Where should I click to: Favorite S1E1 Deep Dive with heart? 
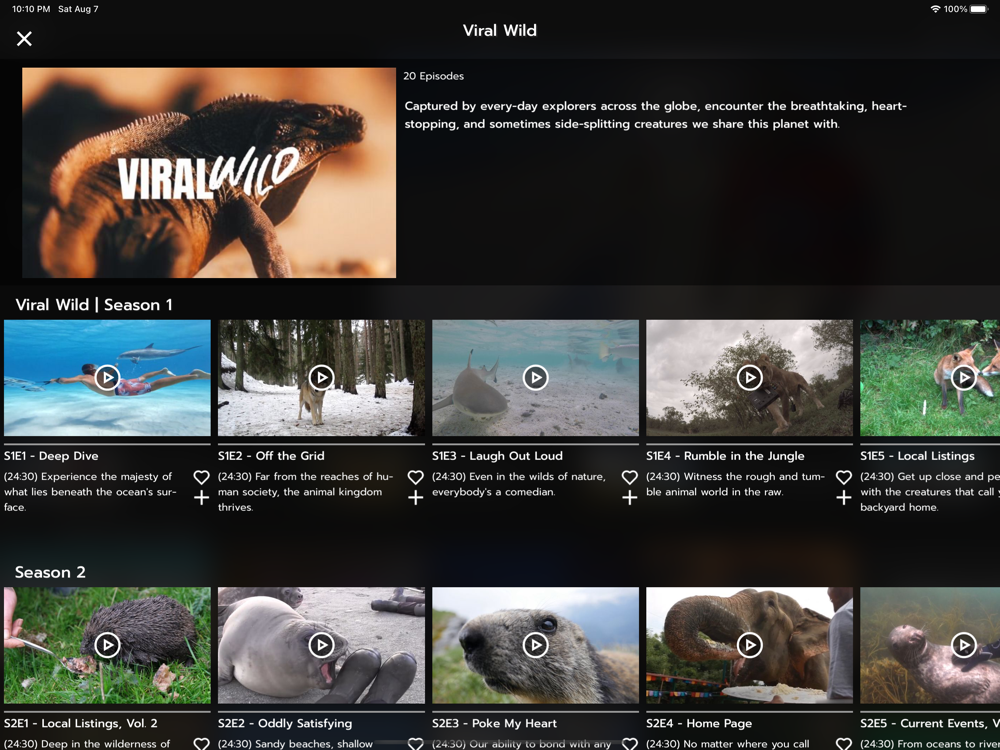[x=202, y=477]
